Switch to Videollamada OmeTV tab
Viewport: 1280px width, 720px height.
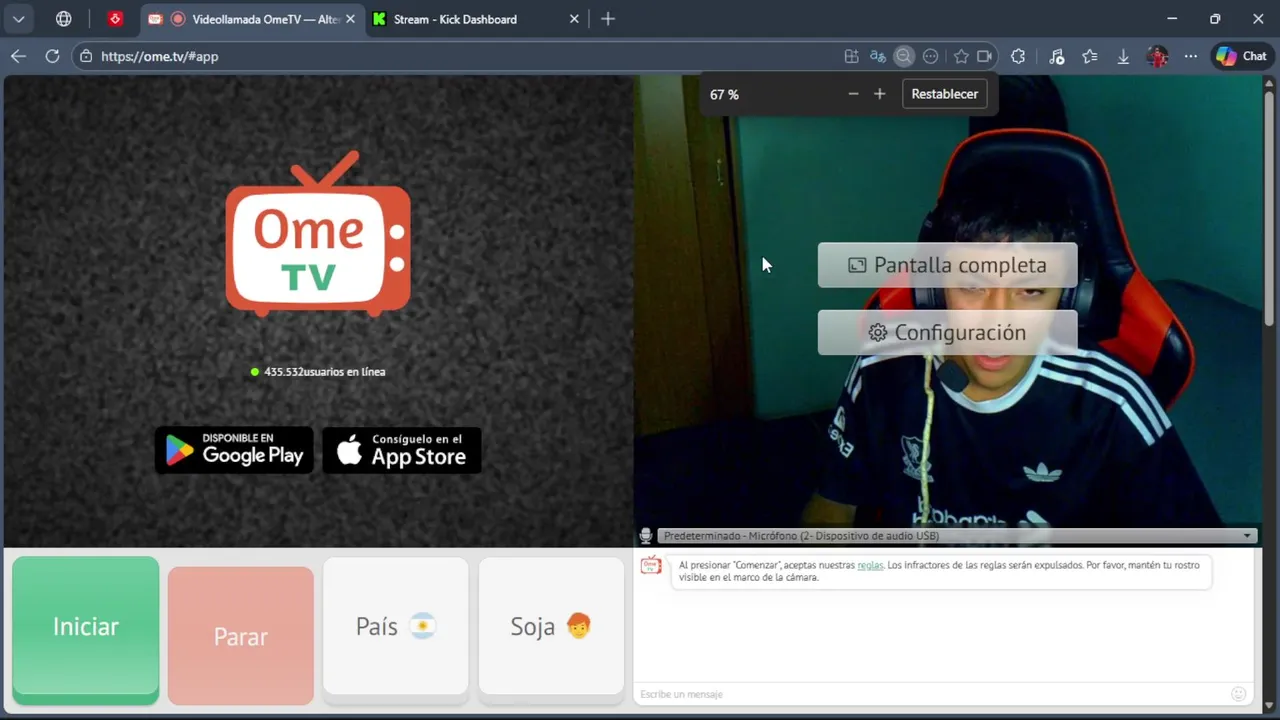[x=250, y=19]
